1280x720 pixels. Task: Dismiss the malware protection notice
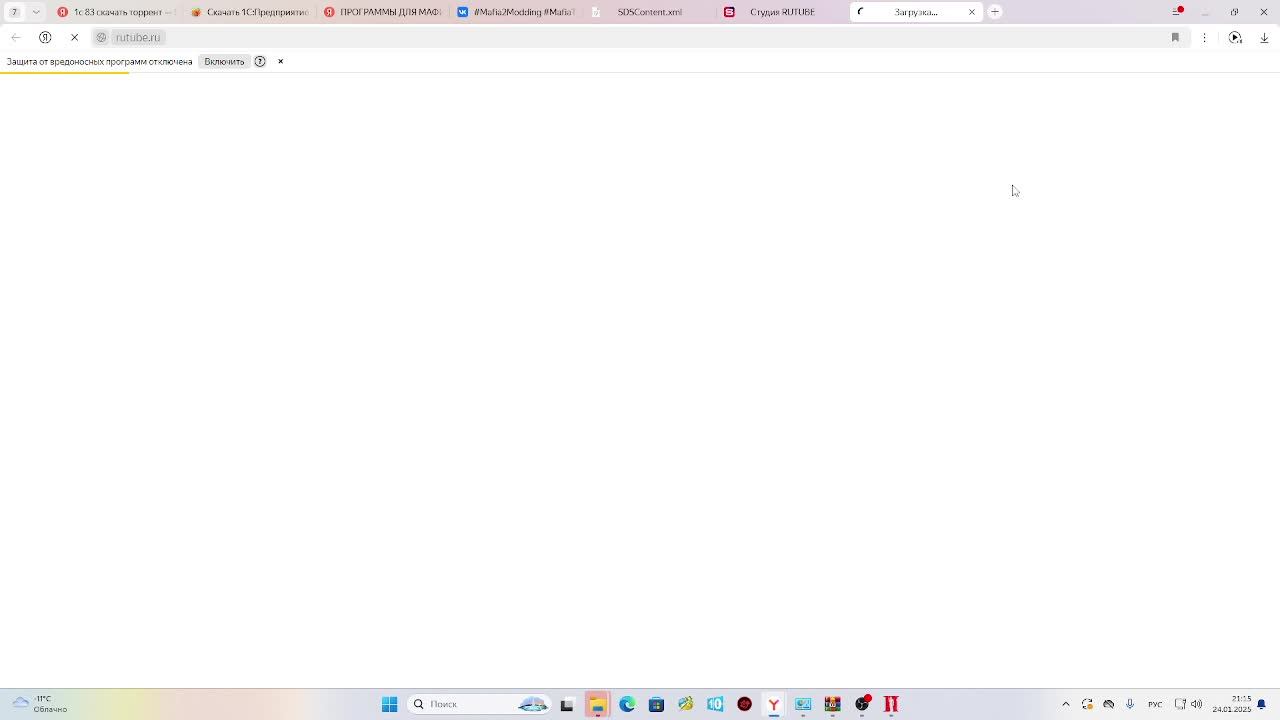[280, 61]
